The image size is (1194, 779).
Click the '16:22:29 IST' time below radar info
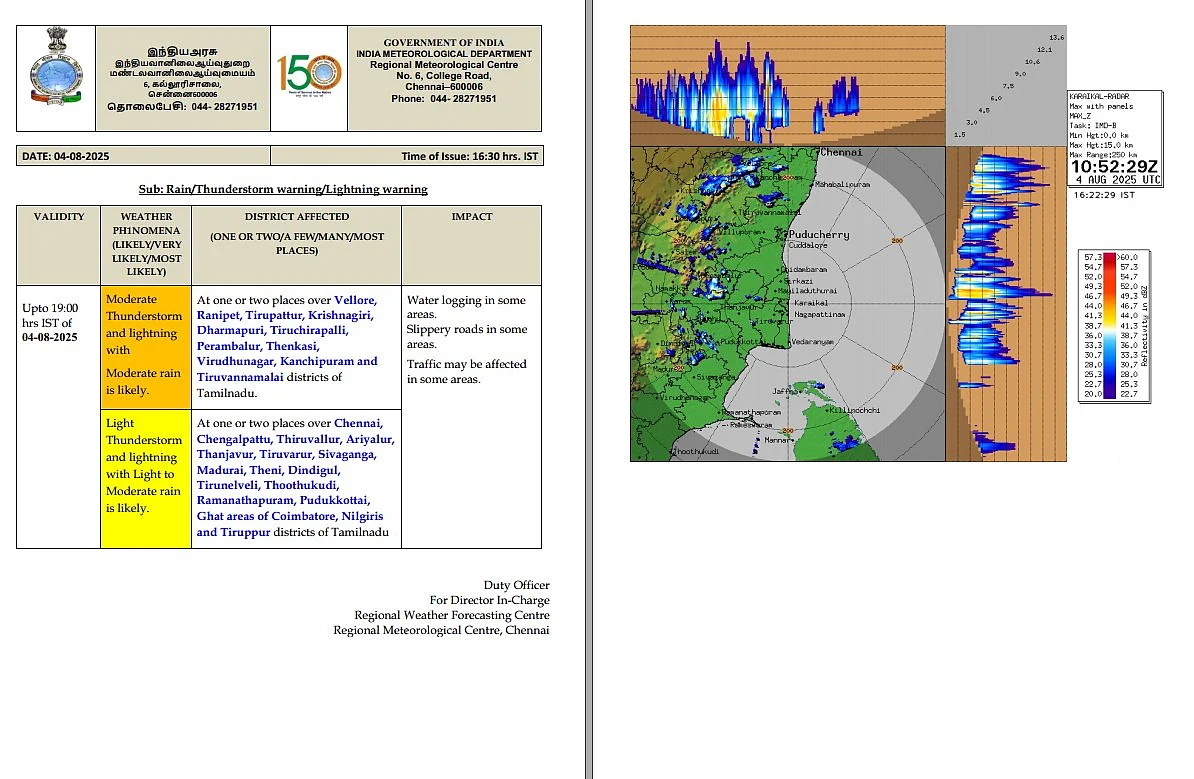pyautogui.click(x=1104, y=195)
